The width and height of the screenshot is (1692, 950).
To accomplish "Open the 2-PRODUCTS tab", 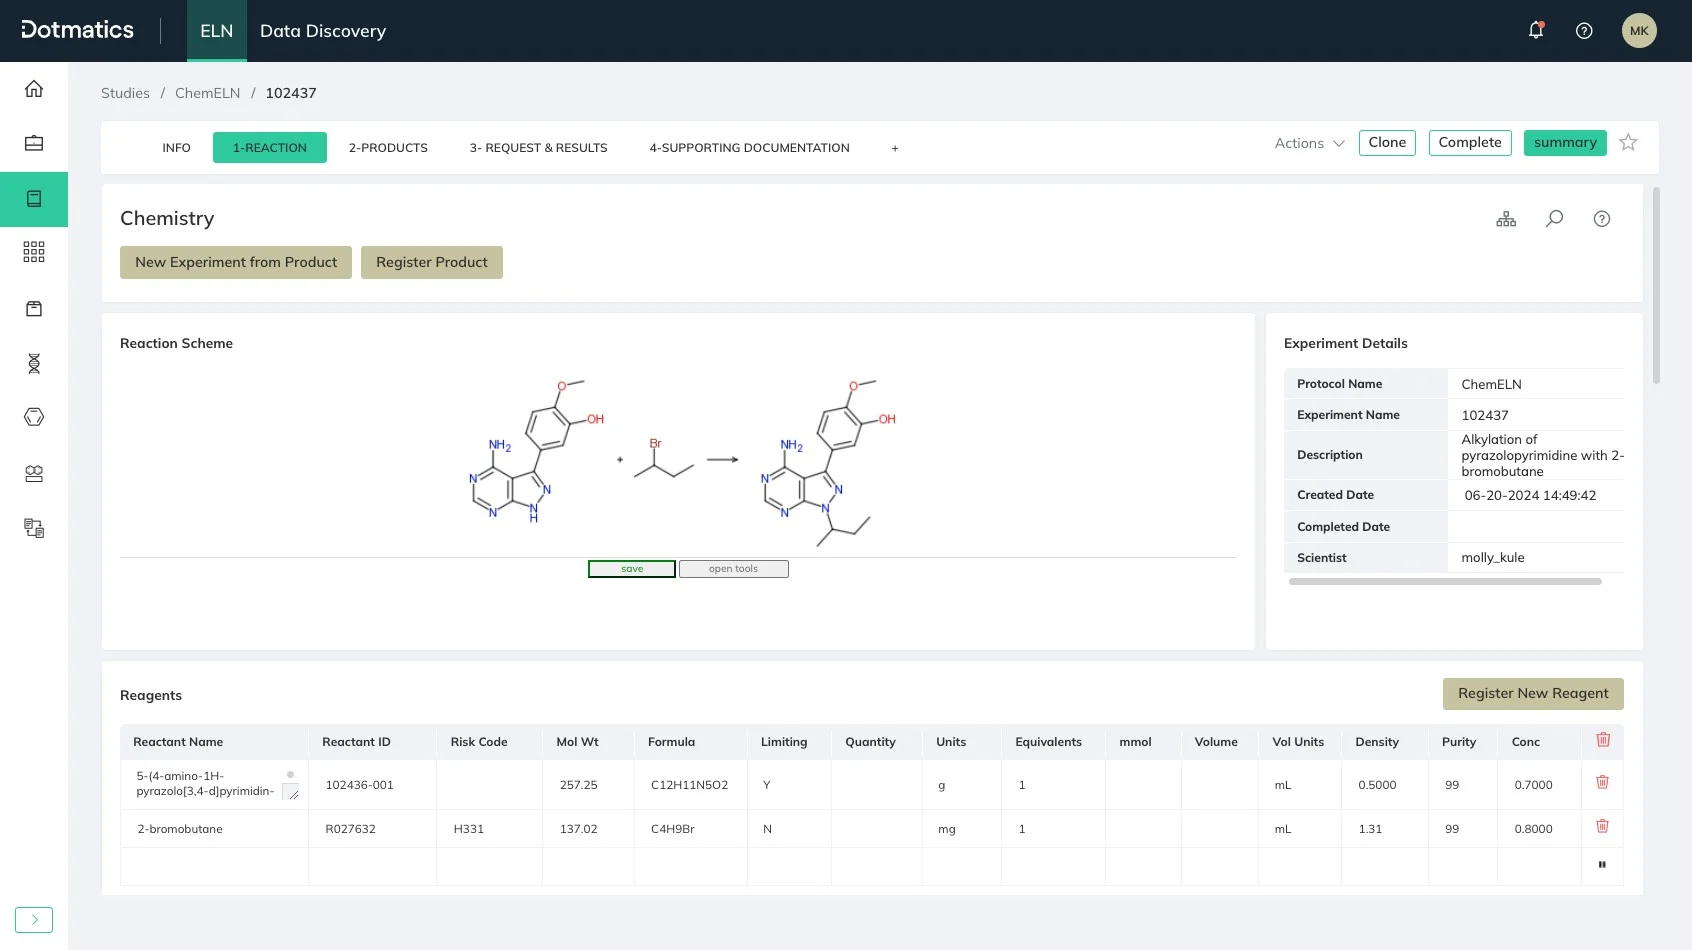I will coord(388,148).
